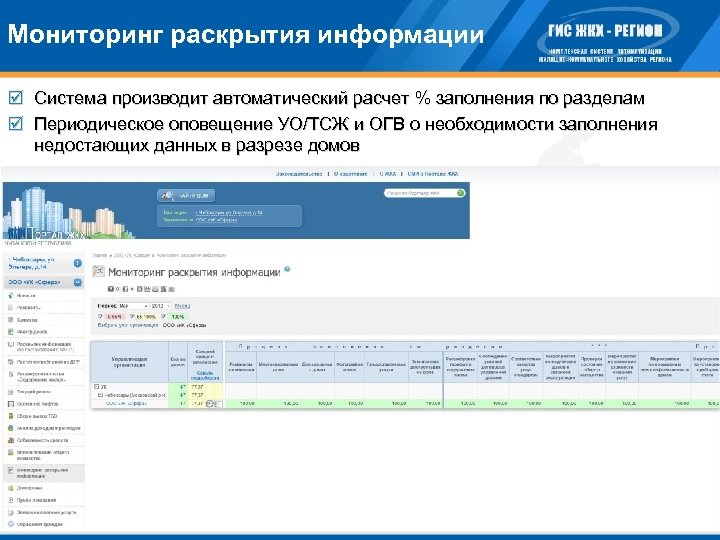Image resolution: width=720 pixels, height=540 pixels.
Task: Click the help icon next to the page title
Action: (287, 269)
